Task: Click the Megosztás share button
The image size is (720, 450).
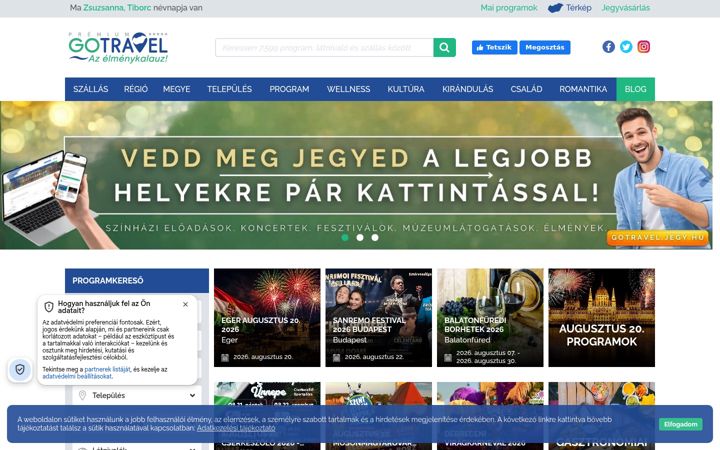Action: click(x=545, y=47)
